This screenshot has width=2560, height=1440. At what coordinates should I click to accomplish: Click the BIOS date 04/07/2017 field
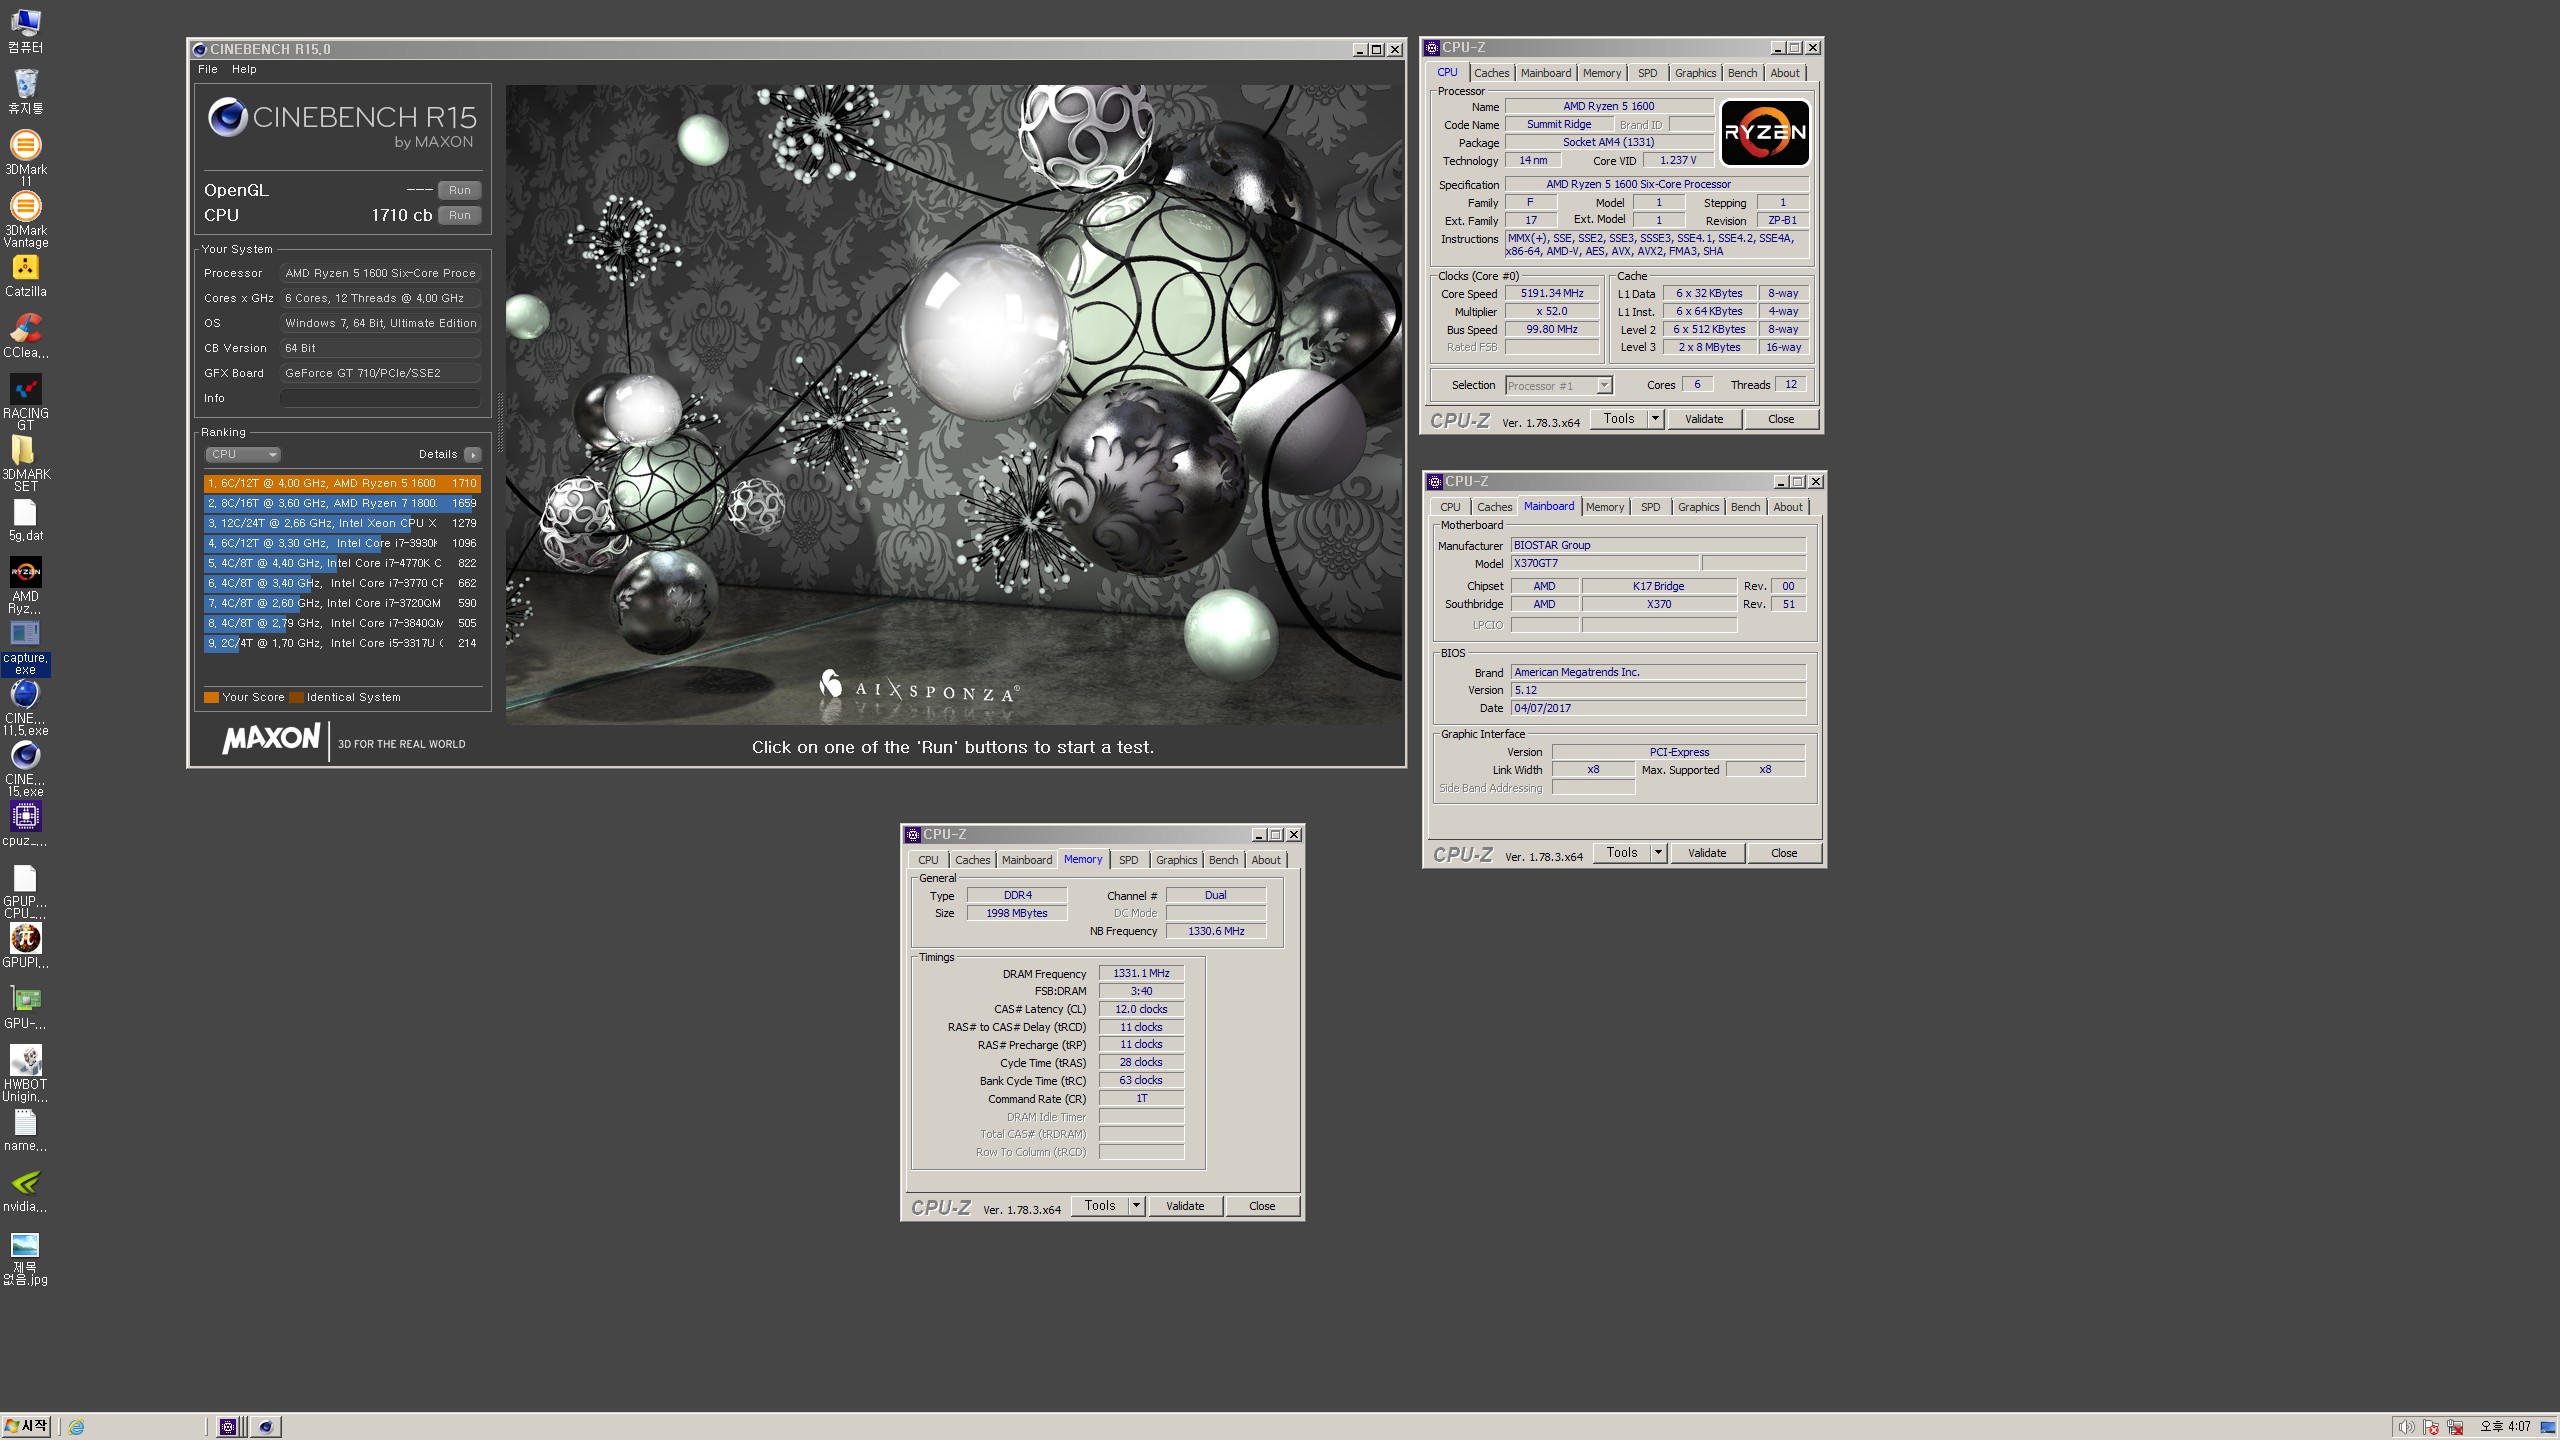(1658, 708)
